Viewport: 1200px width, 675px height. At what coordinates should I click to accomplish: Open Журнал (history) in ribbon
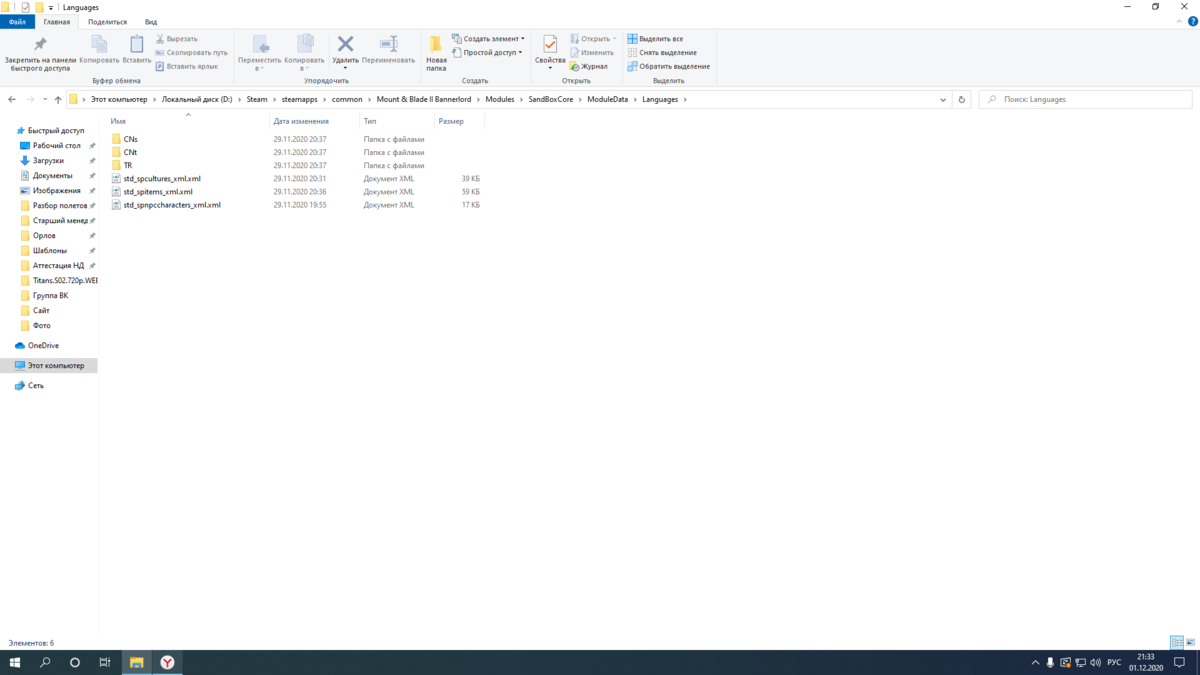coord(588,66)
